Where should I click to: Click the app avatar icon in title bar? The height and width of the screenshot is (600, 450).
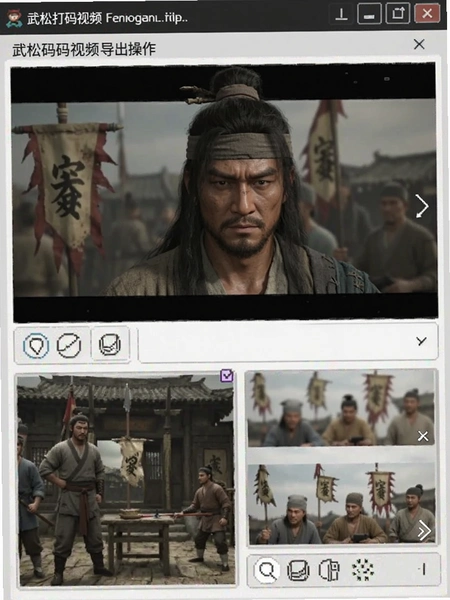[x=14, y=18]
